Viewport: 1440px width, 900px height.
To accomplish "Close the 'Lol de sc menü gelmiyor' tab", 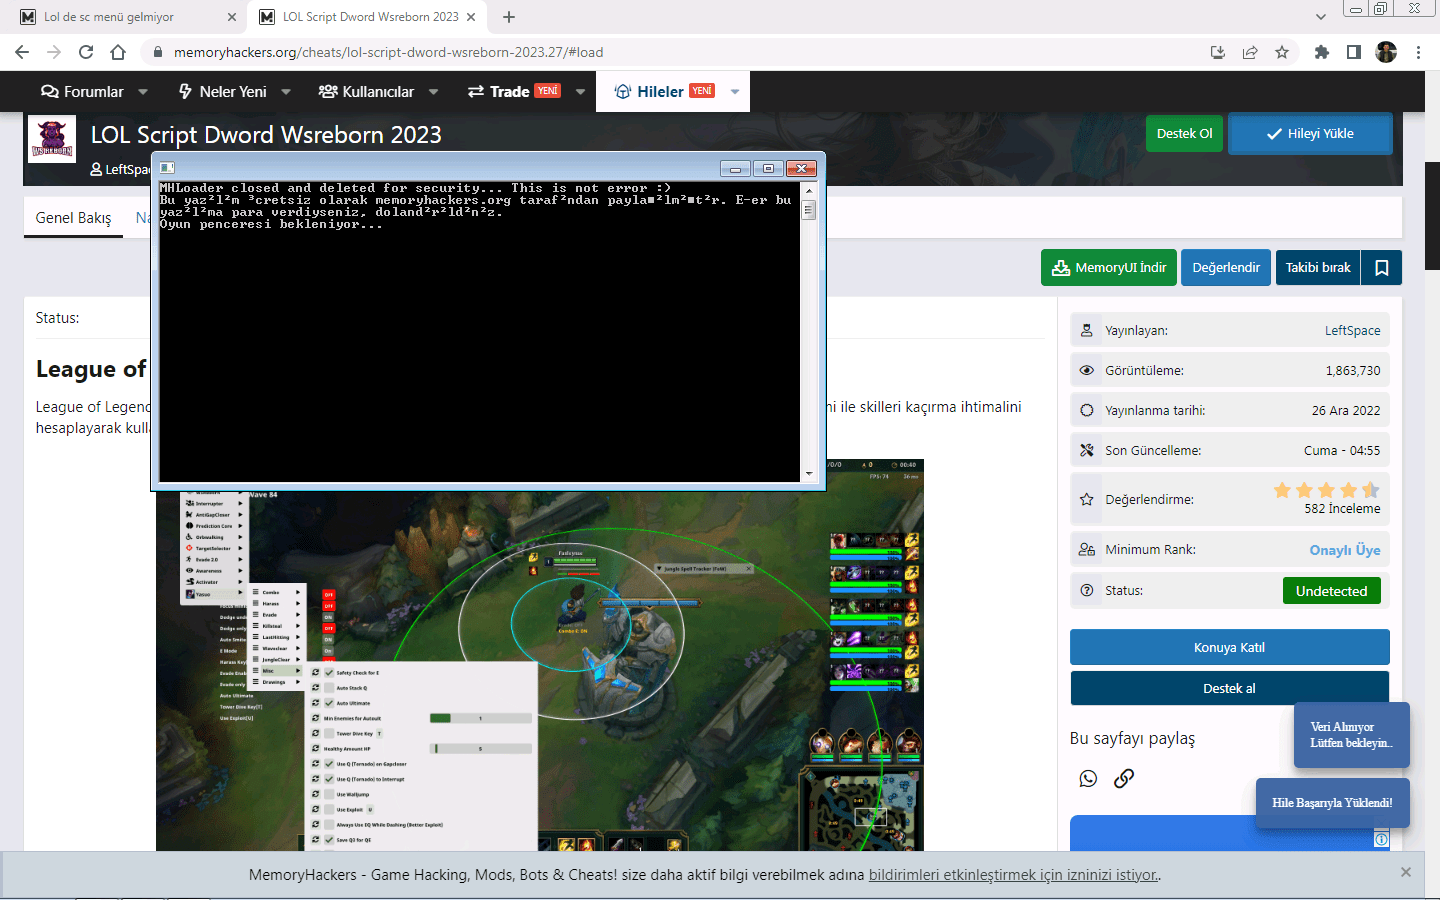I will click(x=232, y=17).
